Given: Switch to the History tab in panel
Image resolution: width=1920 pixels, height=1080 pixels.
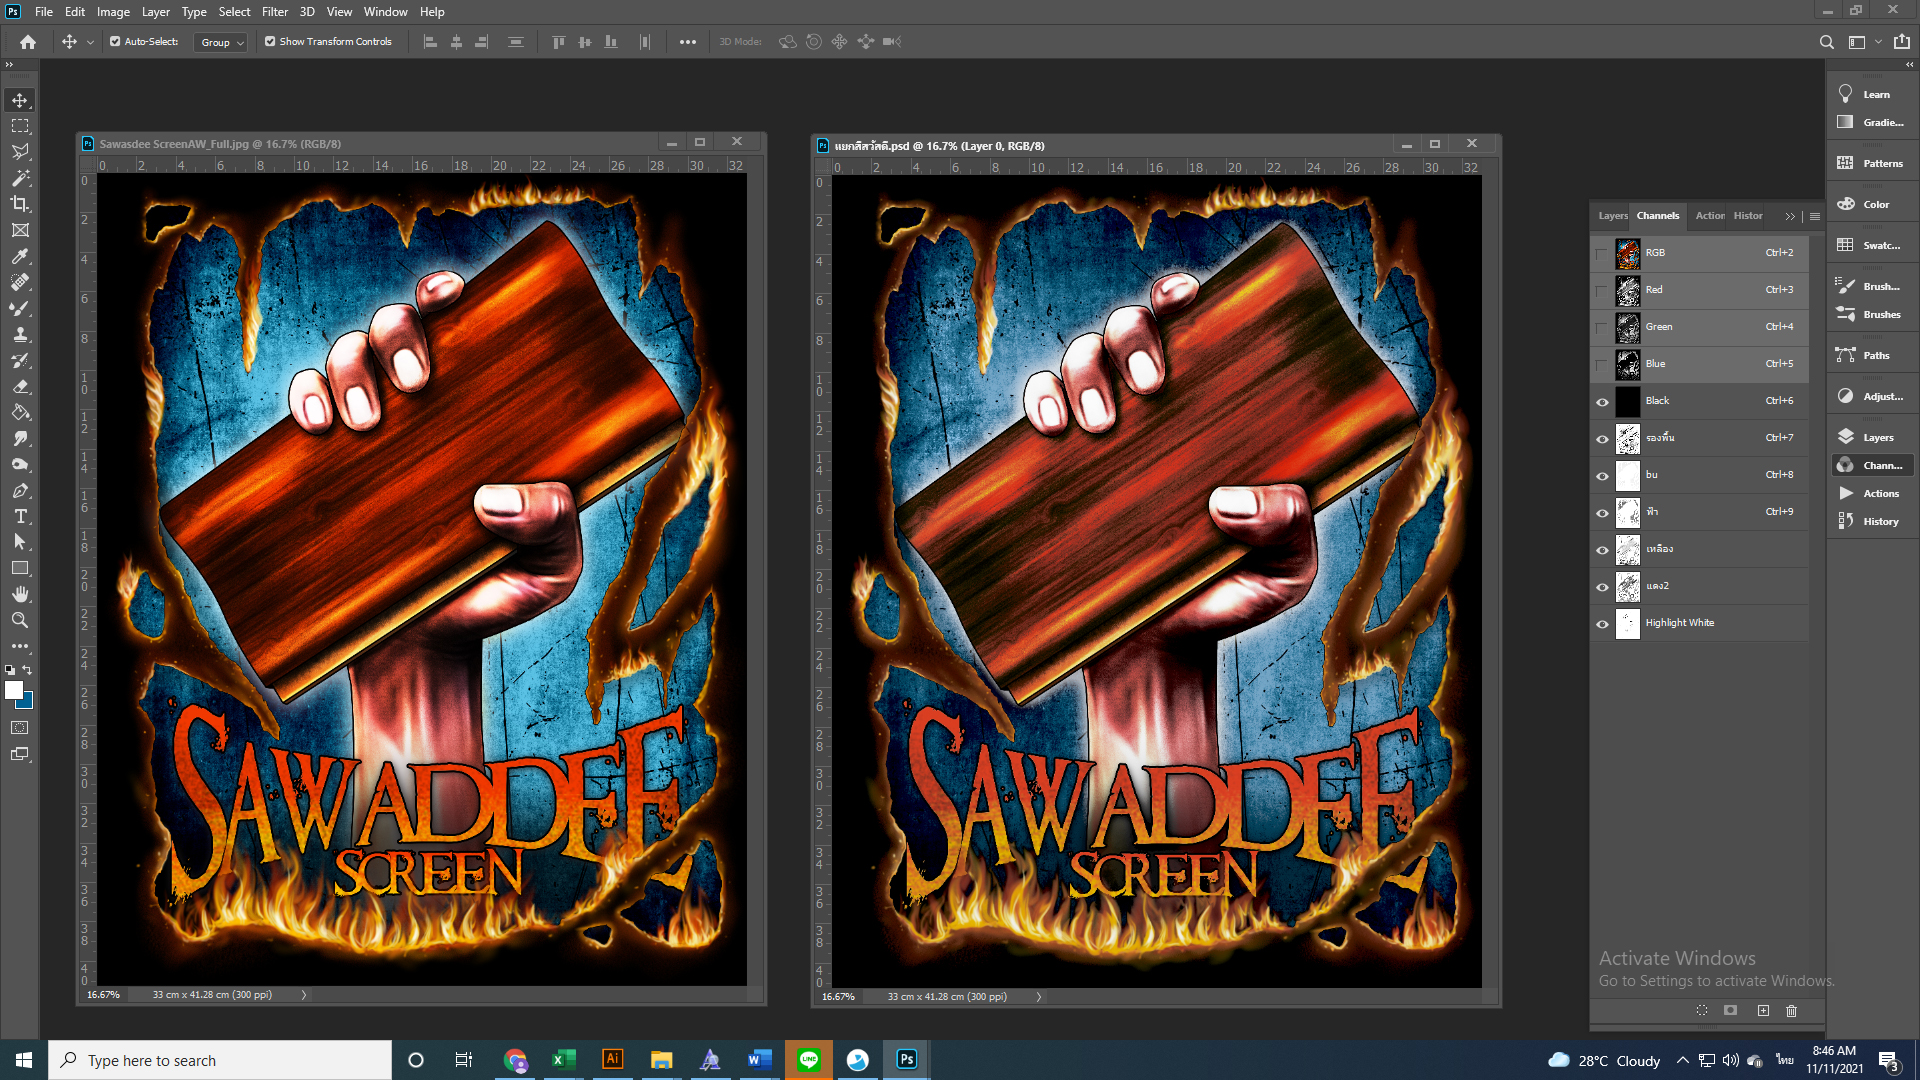Looking at the screenshot, I should pyautogui.click(x=1748, y=216).
